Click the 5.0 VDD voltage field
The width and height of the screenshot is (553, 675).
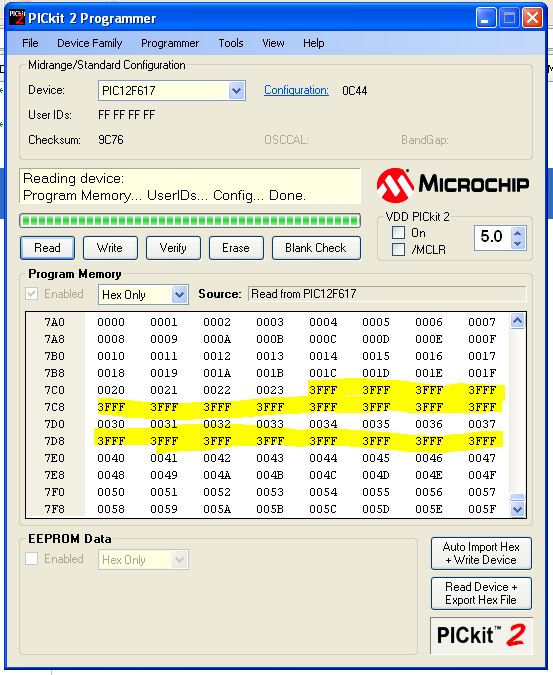click(492, 237)
